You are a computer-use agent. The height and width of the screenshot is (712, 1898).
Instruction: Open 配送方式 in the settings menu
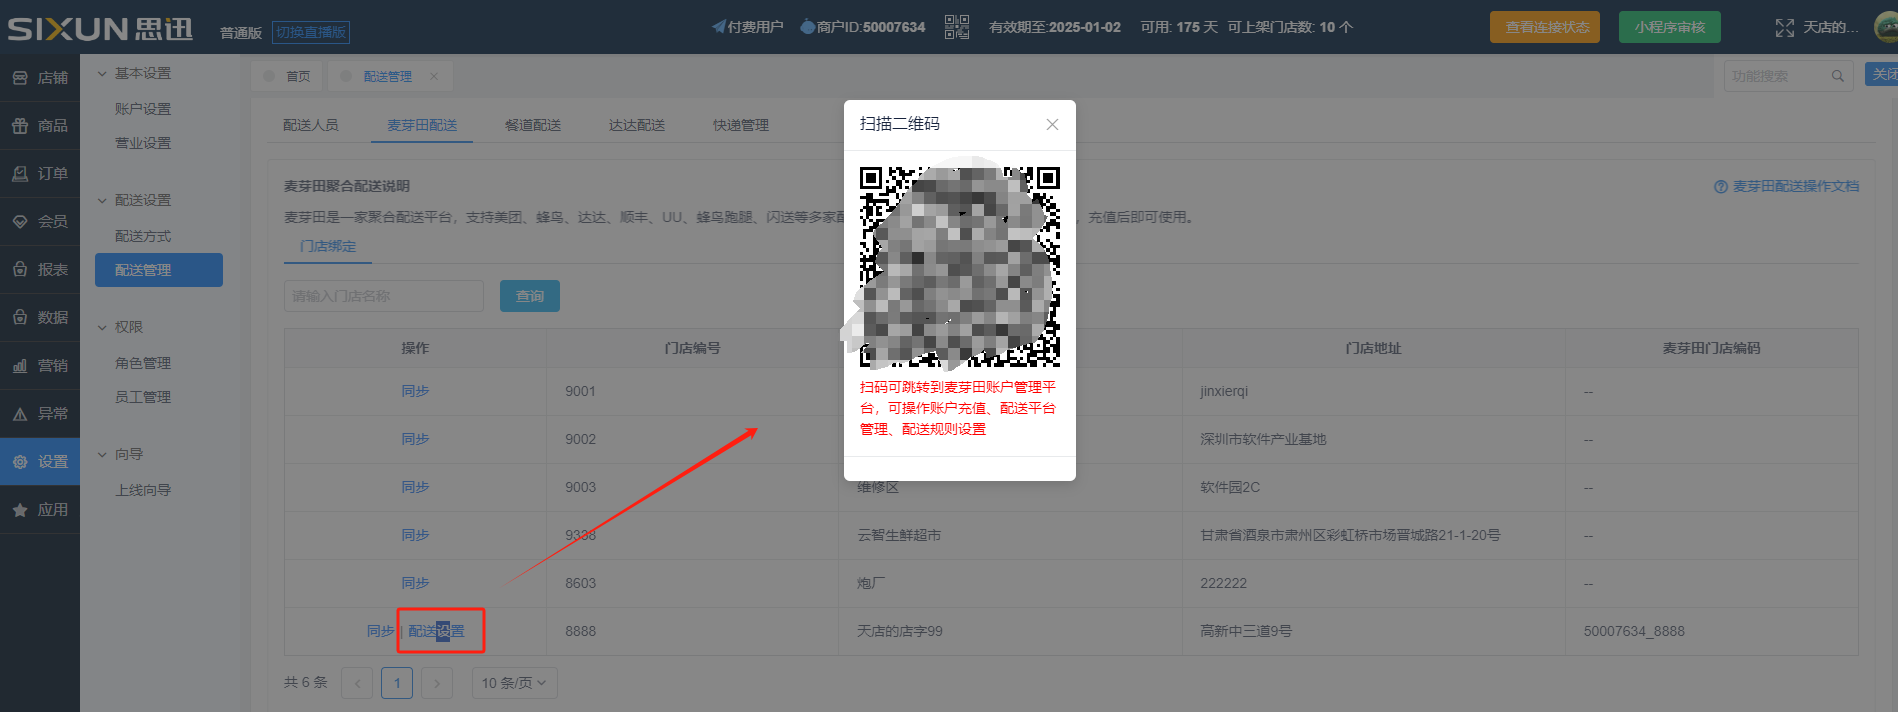click(x=143, y=236)
